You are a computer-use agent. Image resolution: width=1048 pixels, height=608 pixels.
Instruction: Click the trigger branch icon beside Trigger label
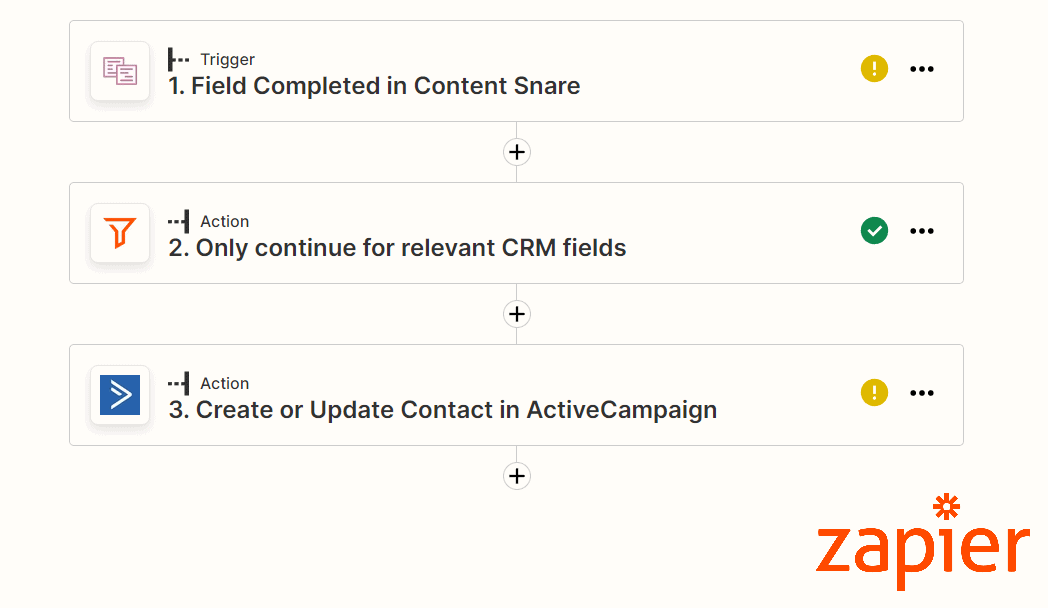(178, 59)
